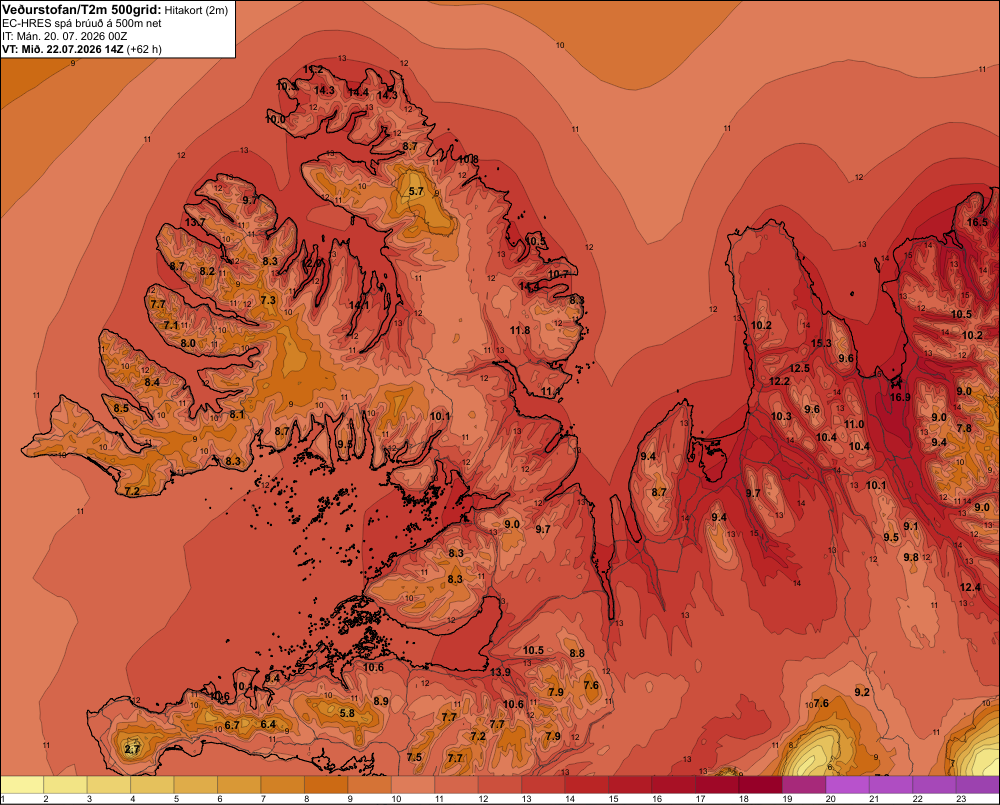Image resolution: width=1000 pixels, height=805 pixels.
Task: Select the 5.7 temperature reading
Action: pos(416,191)
